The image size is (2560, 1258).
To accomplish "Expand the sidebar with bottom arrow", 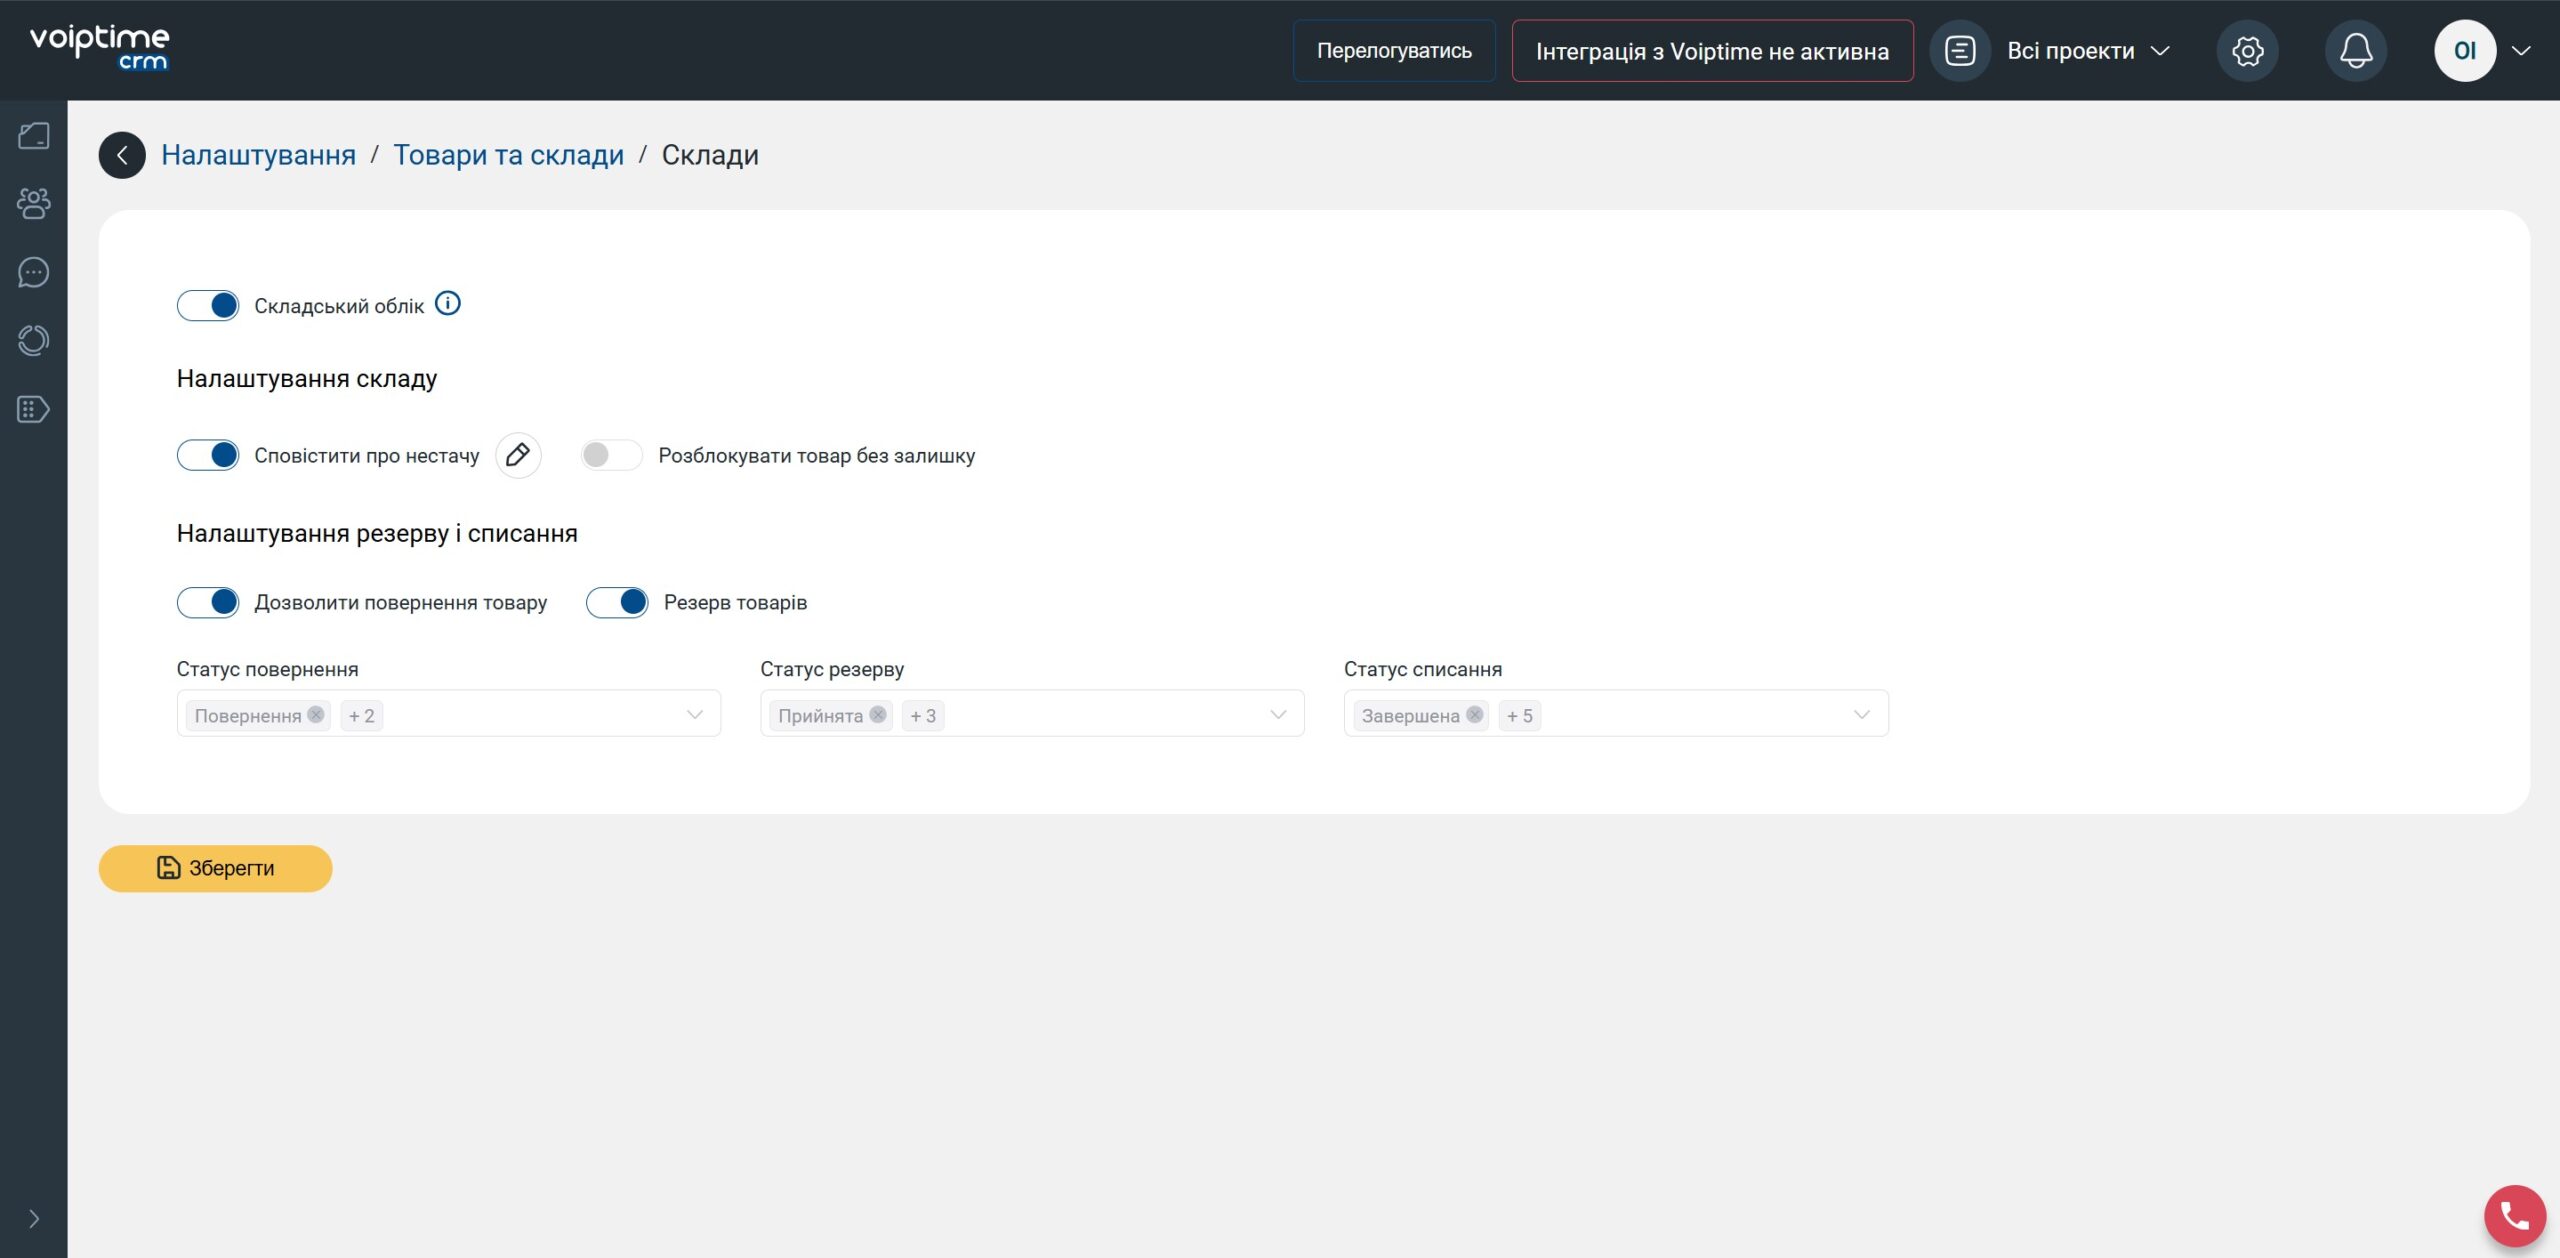I will [34, 1218].
